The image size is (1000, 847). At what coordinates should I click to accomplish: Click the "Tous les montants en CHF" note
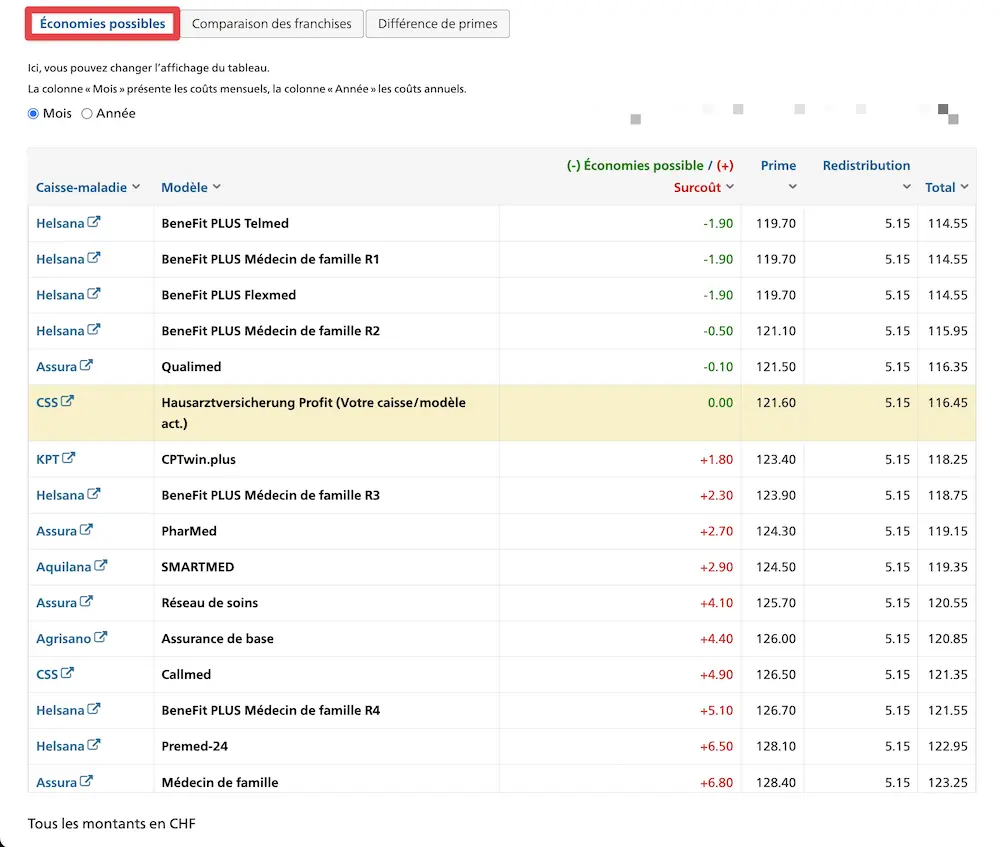(112, 823)
